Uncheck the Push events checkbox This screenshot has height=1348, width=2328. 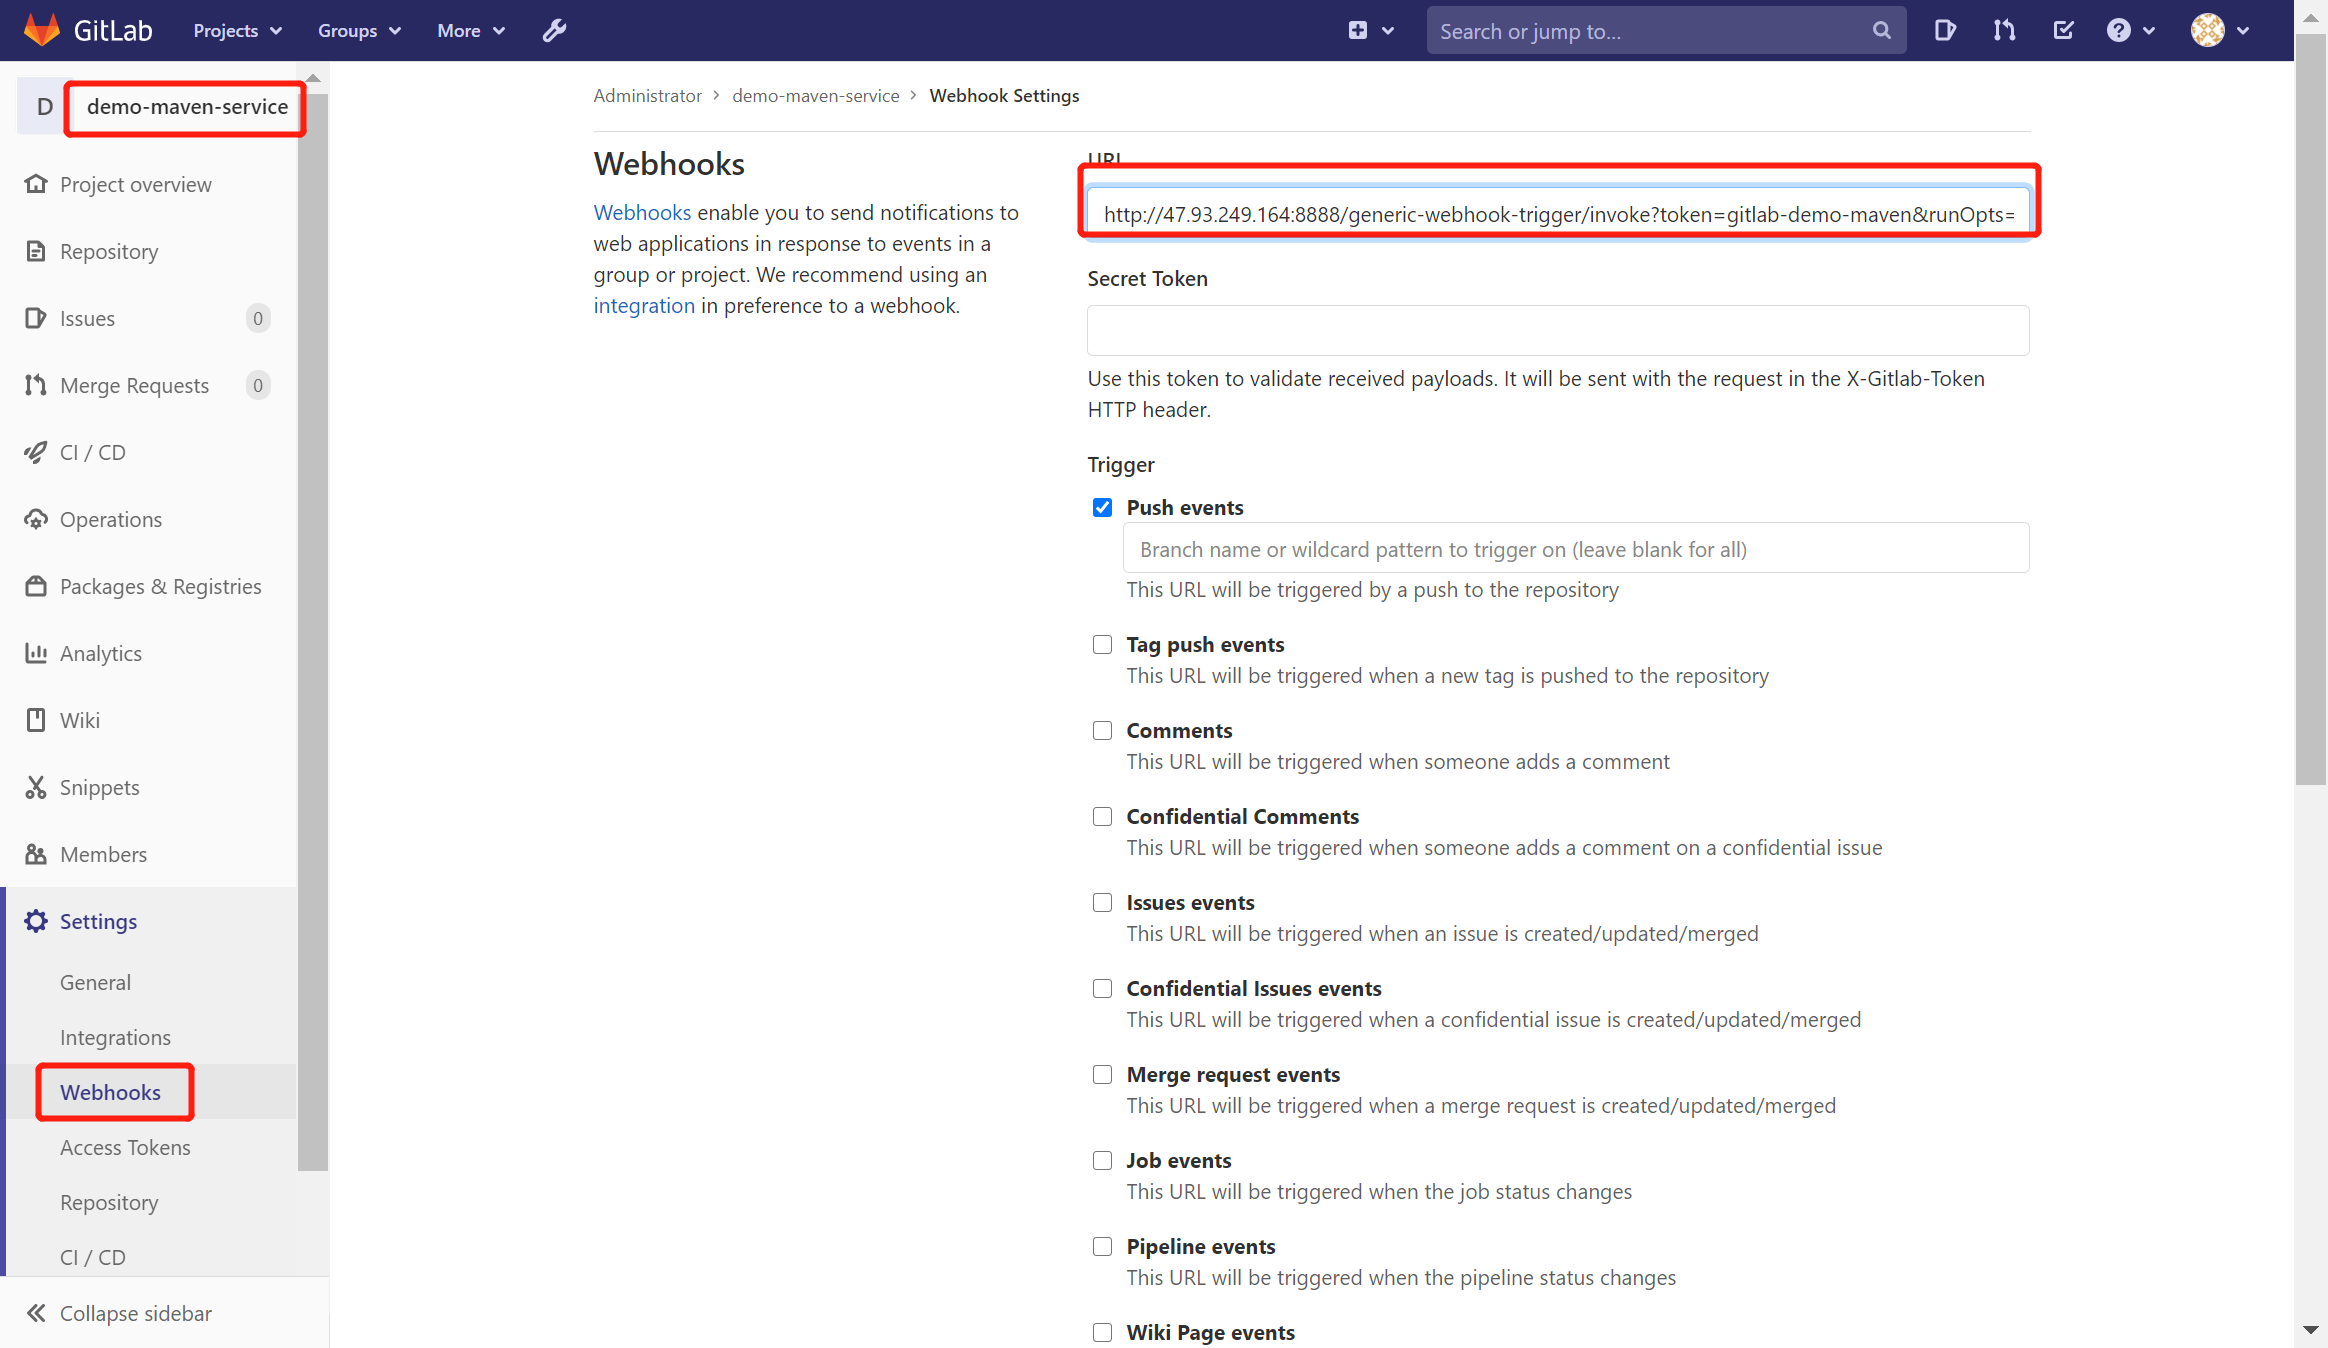[1102, 508]
